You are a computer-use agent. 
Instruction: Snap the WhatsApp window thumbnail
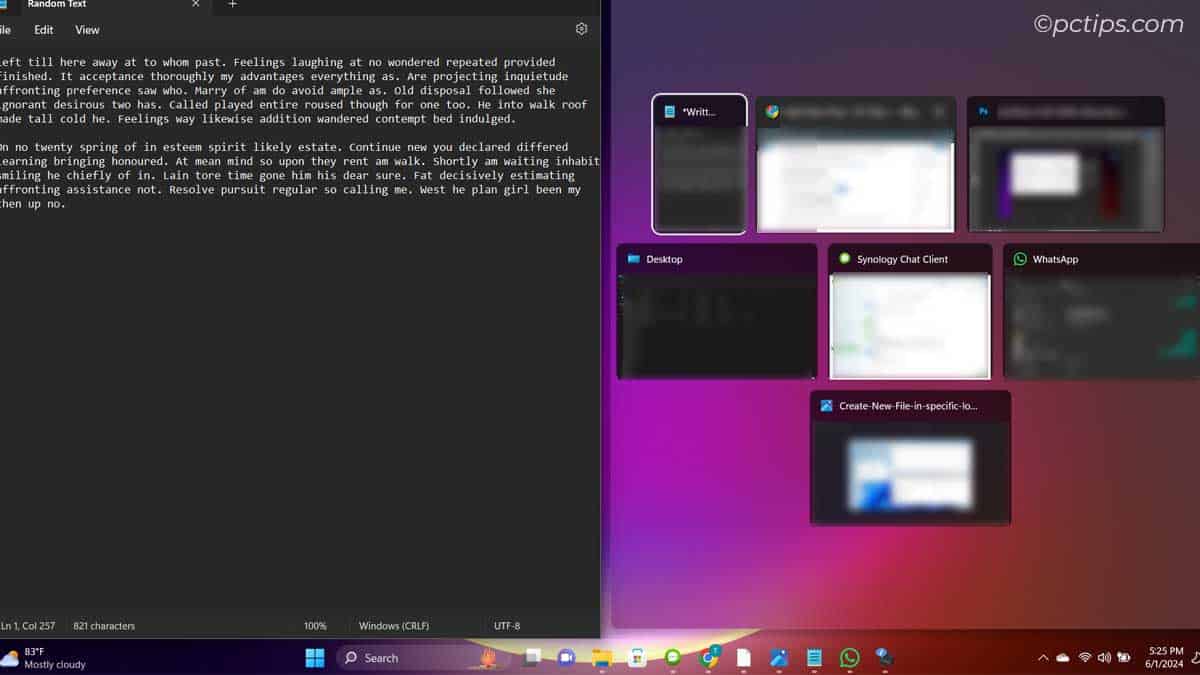tap(1101, 311)
